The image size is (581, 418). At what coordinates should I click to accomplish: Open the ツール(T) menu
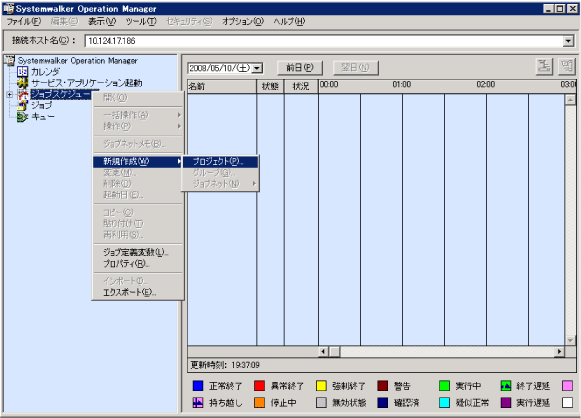click(141, 21)
